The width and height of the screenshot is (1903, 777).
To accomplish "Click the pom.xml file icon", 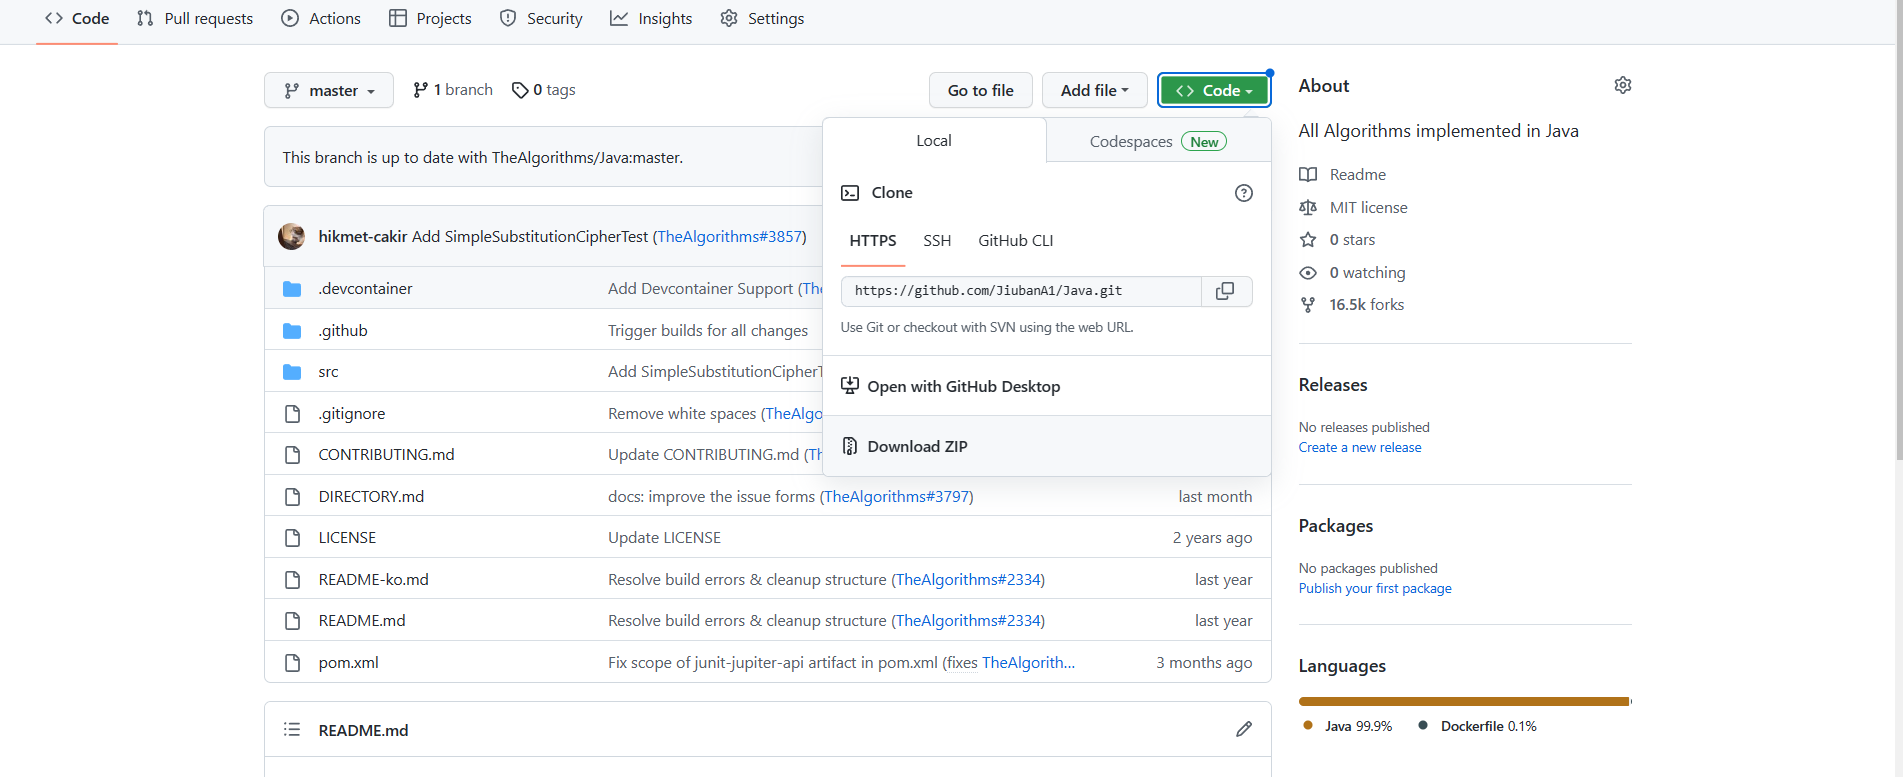I will 292,663.
